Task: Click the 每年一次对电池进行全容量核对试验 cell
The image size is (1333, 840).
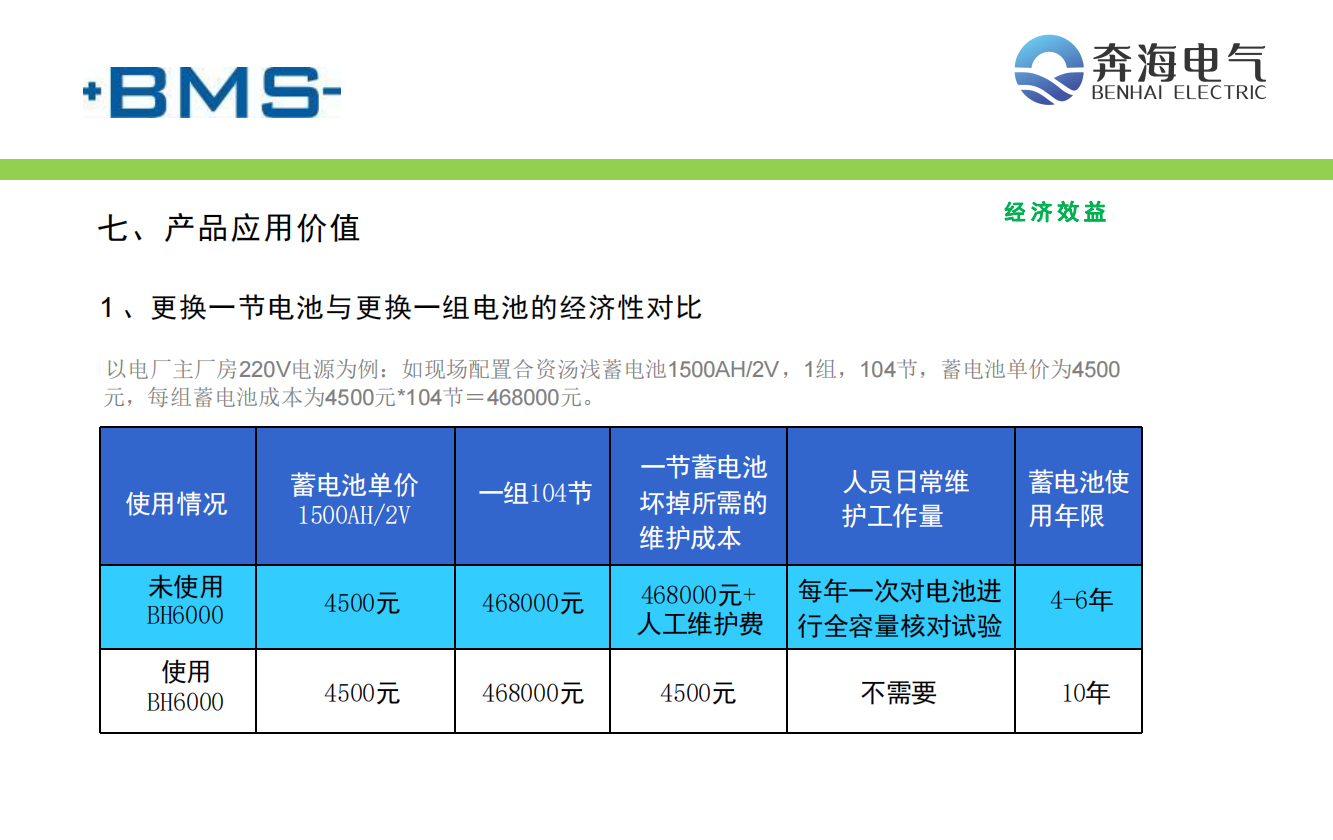Action: [901, 609]
